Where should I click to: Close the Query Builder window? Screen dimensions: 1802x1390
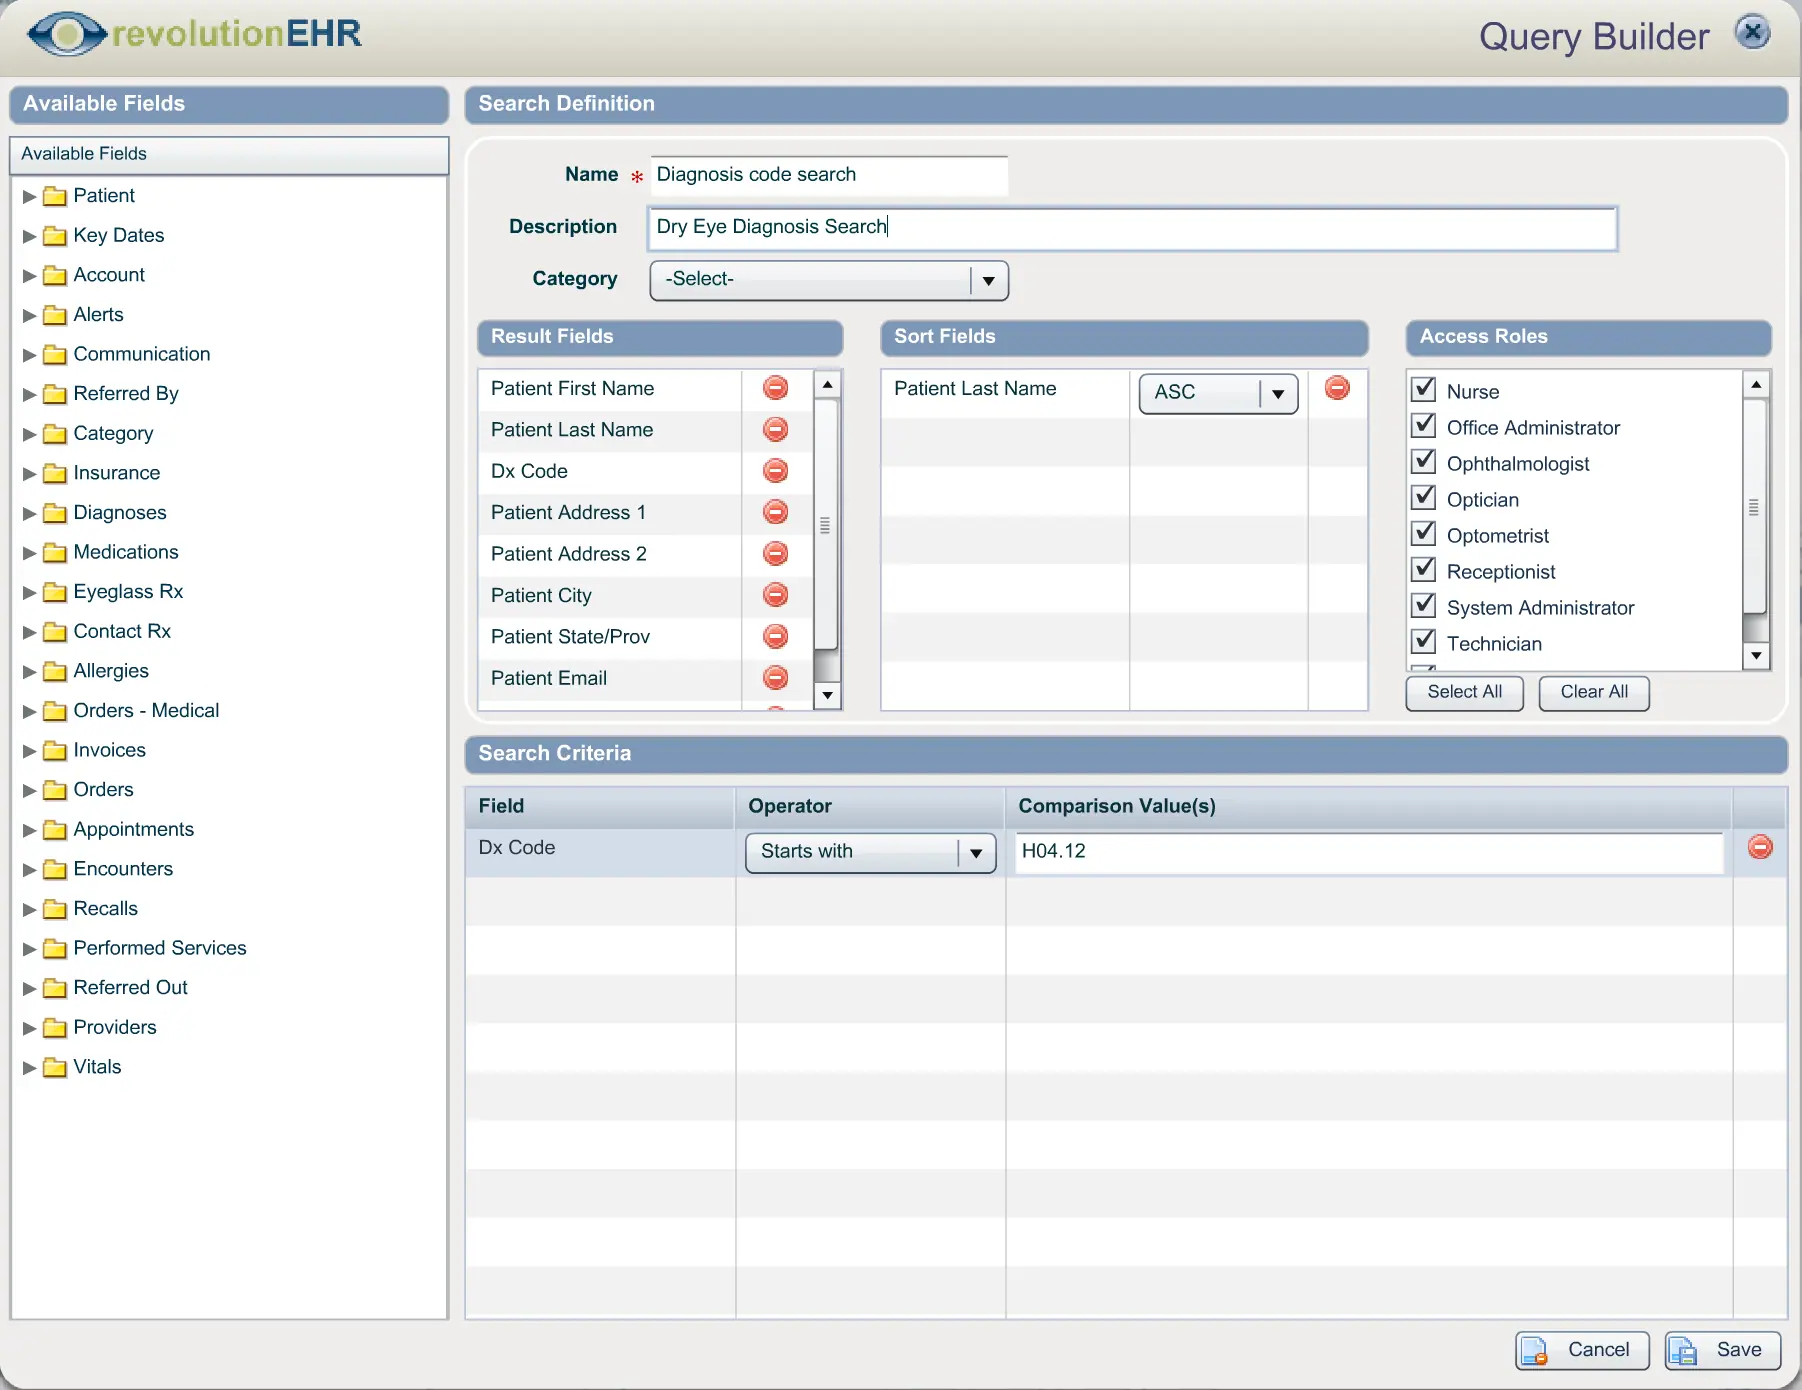coord(1751,31)
